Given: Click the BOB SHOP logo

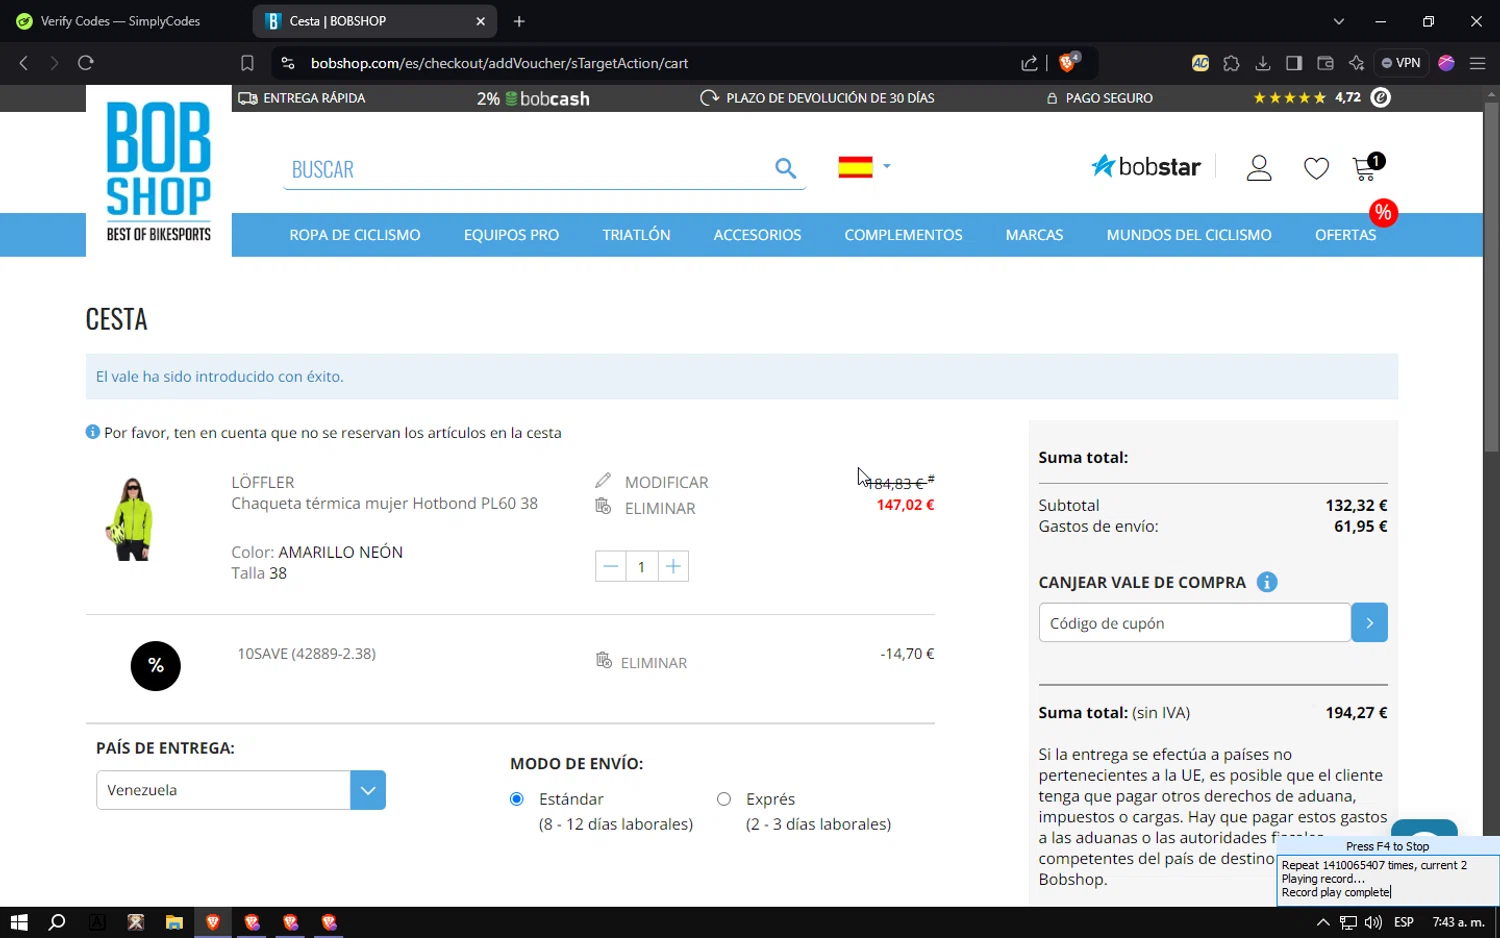Looking at the screenshot, I should 159,171.
